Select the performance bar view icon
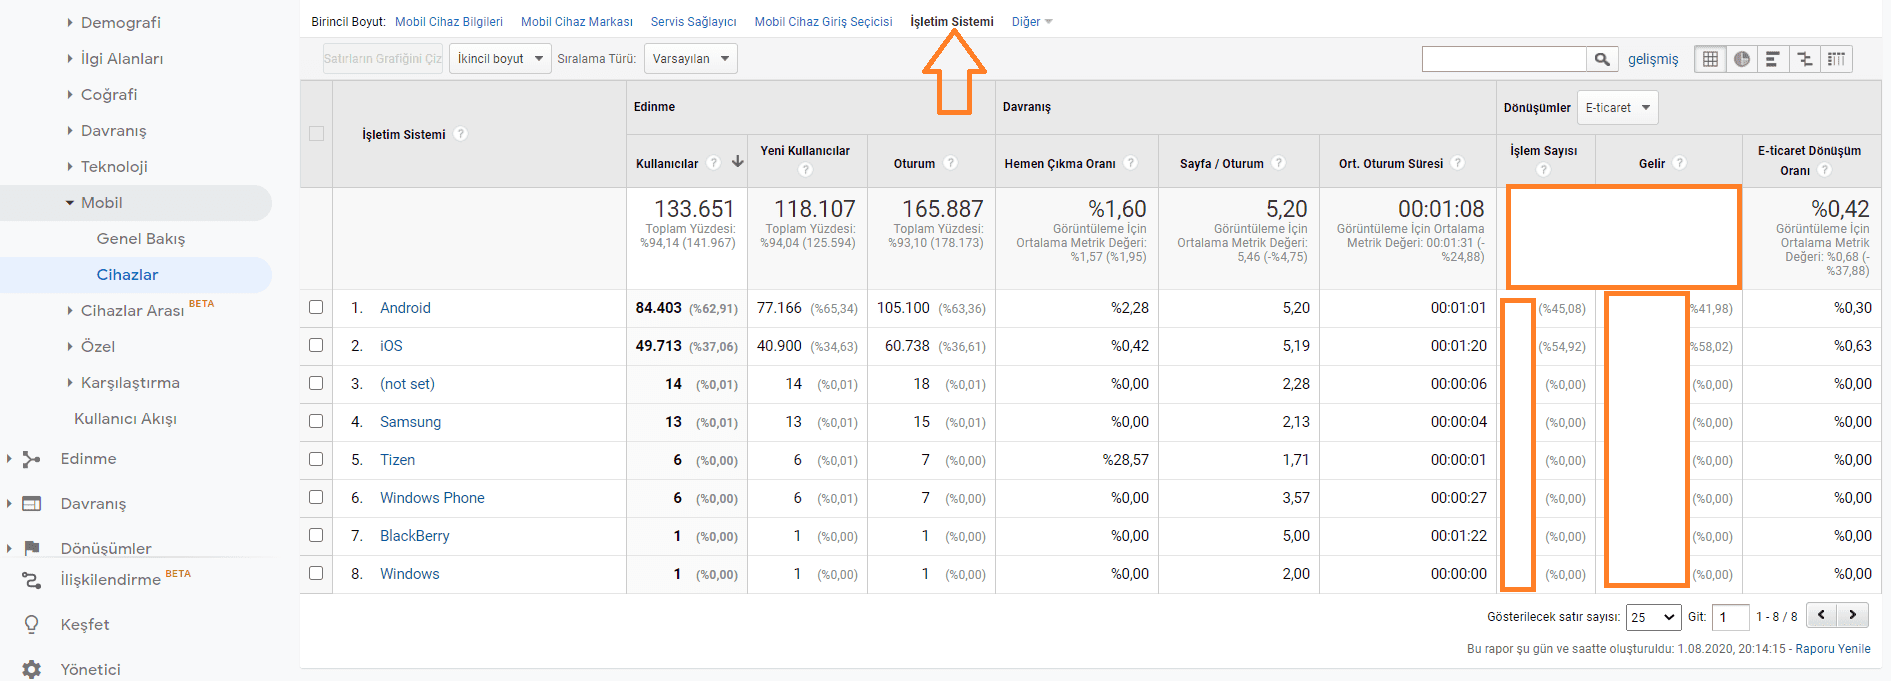This screenshot has width=1891, height=681. [x=1773, y=59]
